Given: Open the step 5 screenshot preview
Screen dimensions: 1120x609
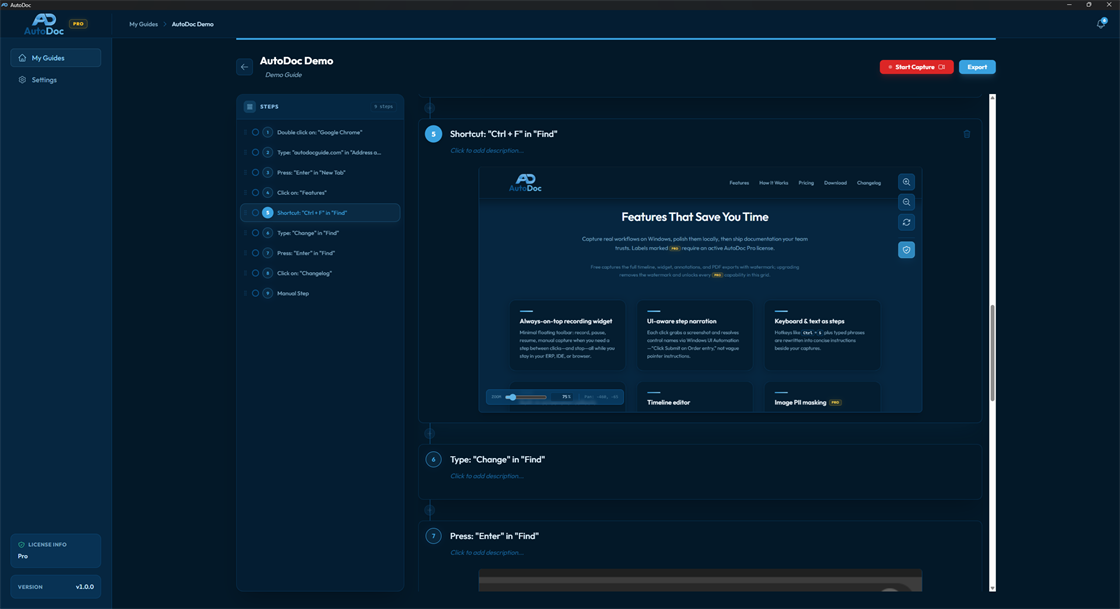Looking at the screenshot, I should [x=700, y=290].
